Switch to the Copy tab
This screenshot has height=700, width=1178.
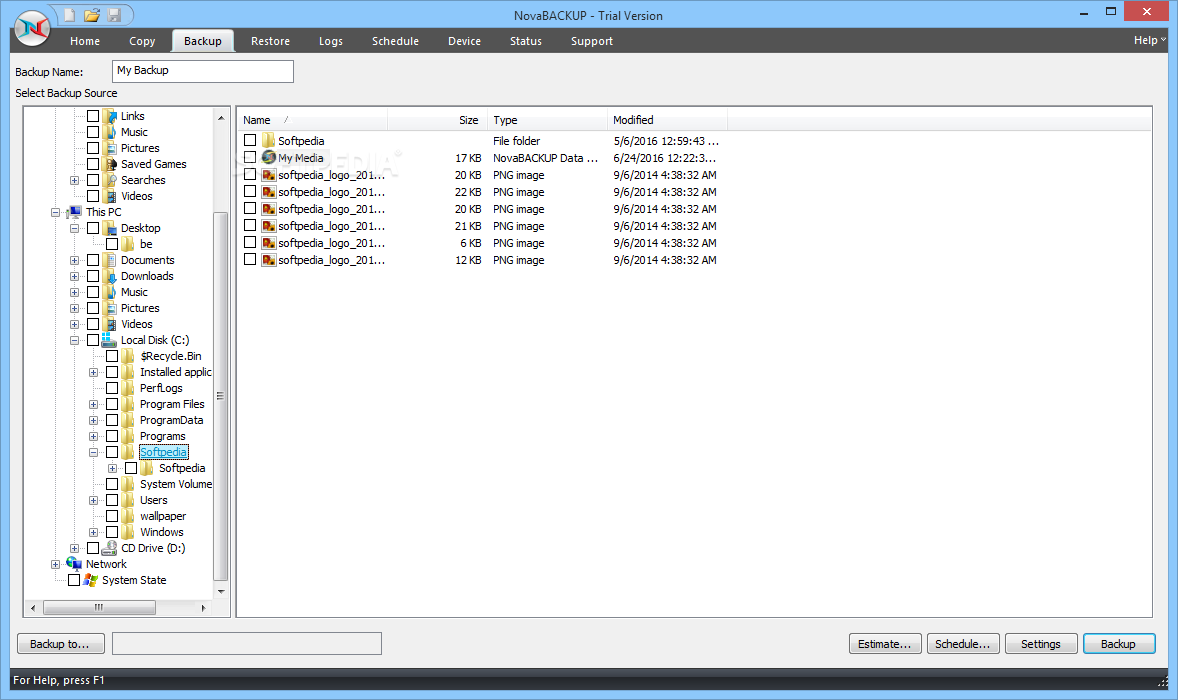[x=142, y=41]
